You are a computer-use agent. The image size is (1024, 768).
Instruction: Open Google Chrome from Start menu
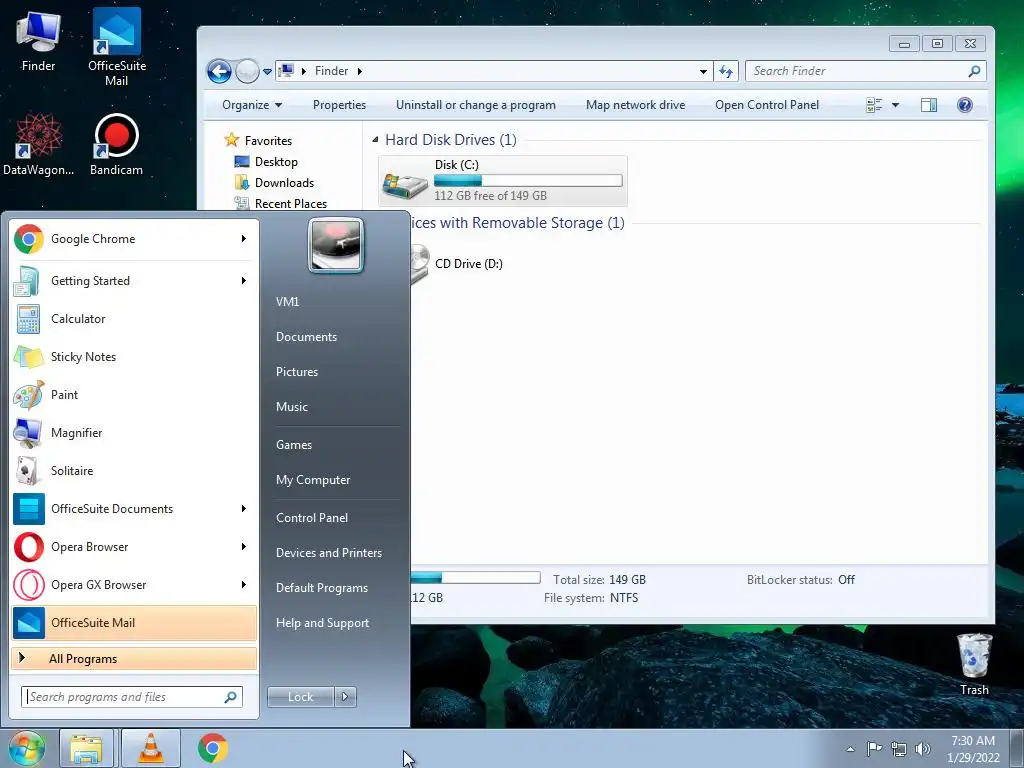point(134,239)
